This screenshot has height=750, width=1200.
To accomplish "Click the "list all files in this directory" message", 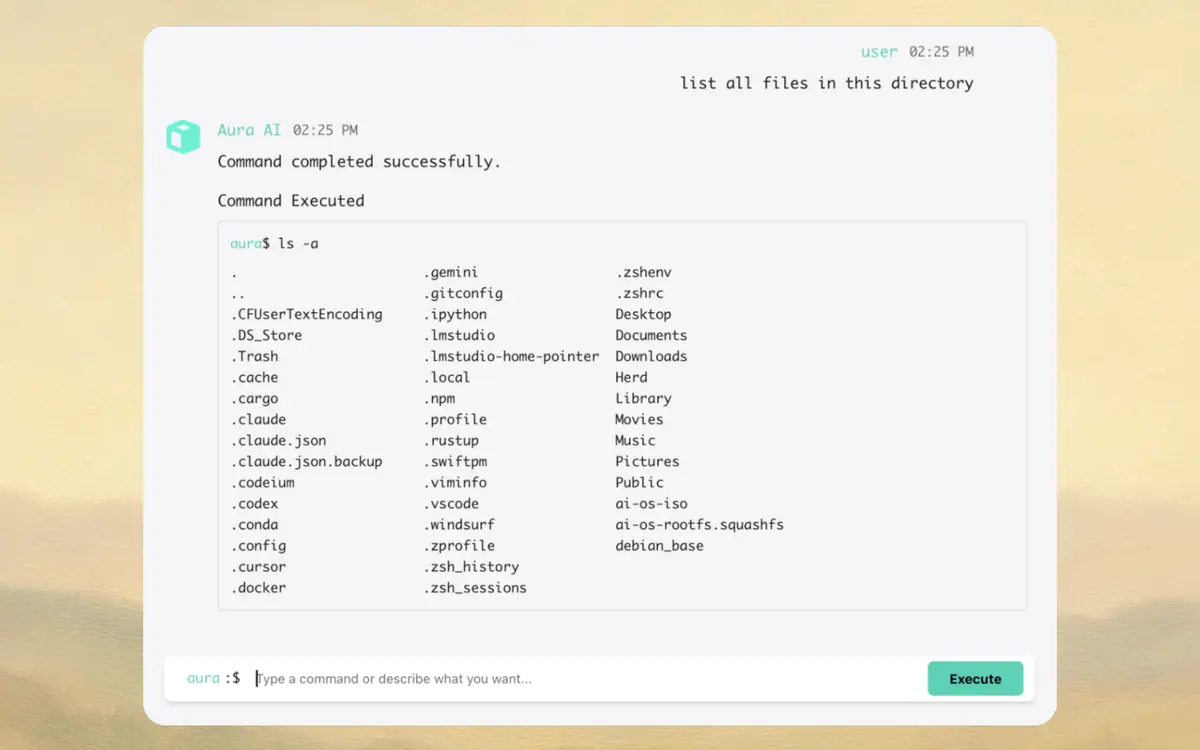I will [x=826, y=83].
